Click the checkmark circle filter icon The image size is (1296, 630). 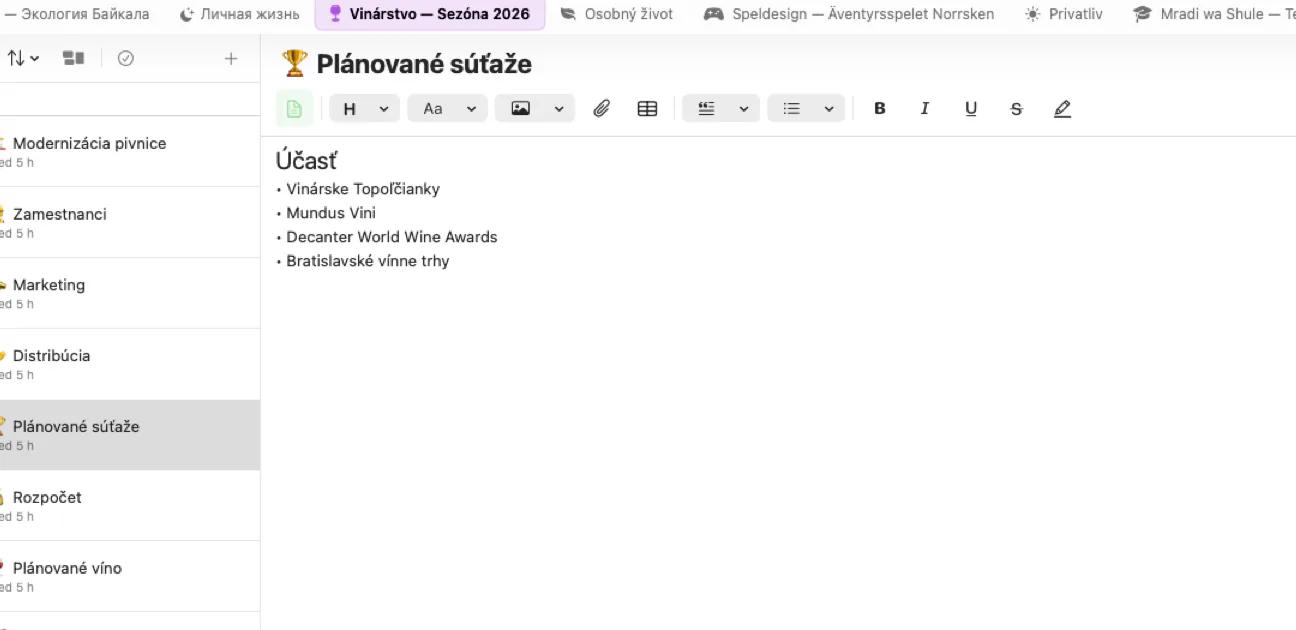click(x=125, y=58)
